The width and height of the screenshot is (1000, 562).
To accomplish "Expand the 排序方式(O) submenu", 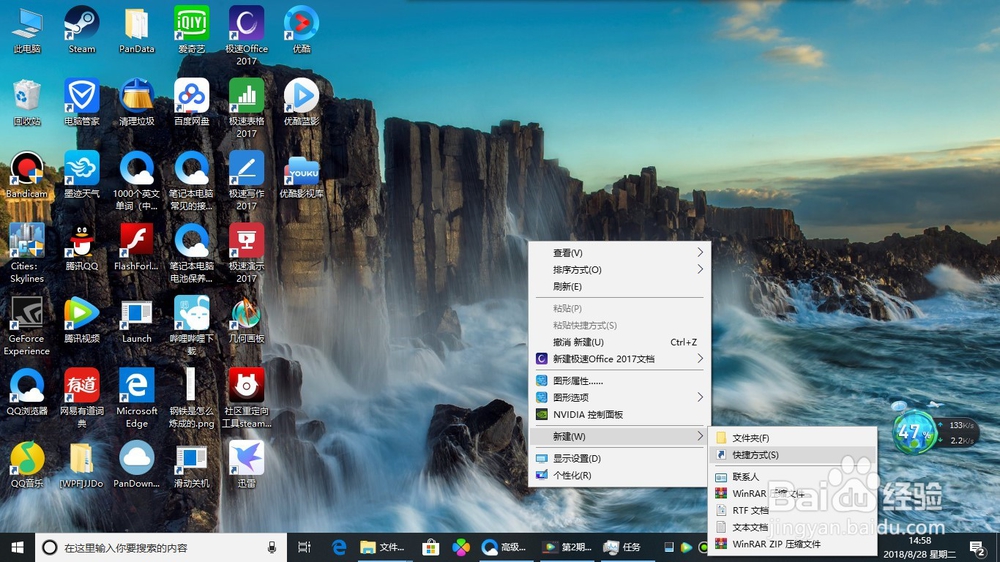I will coord(619,269).
